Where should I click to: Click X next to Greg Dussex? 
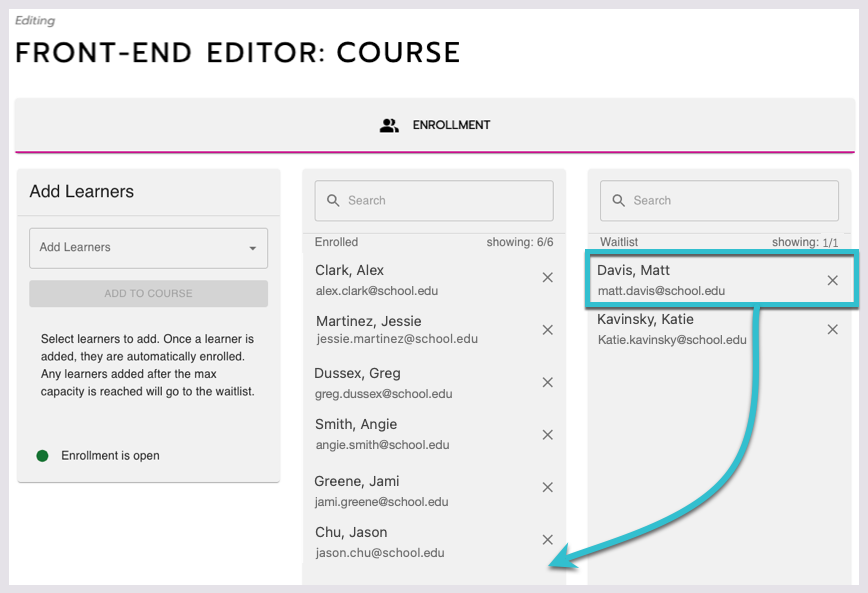(547, 382)
